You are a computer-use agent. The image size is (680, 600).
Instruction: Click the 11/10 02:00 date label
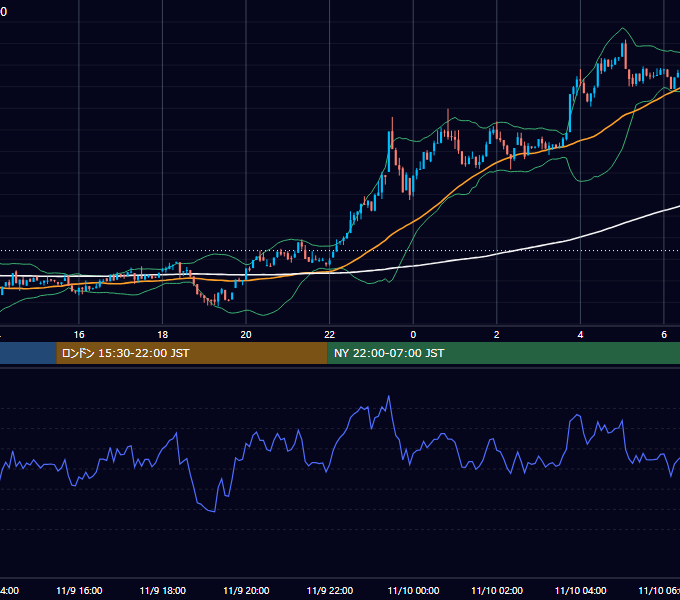click(x=497, y=590)
